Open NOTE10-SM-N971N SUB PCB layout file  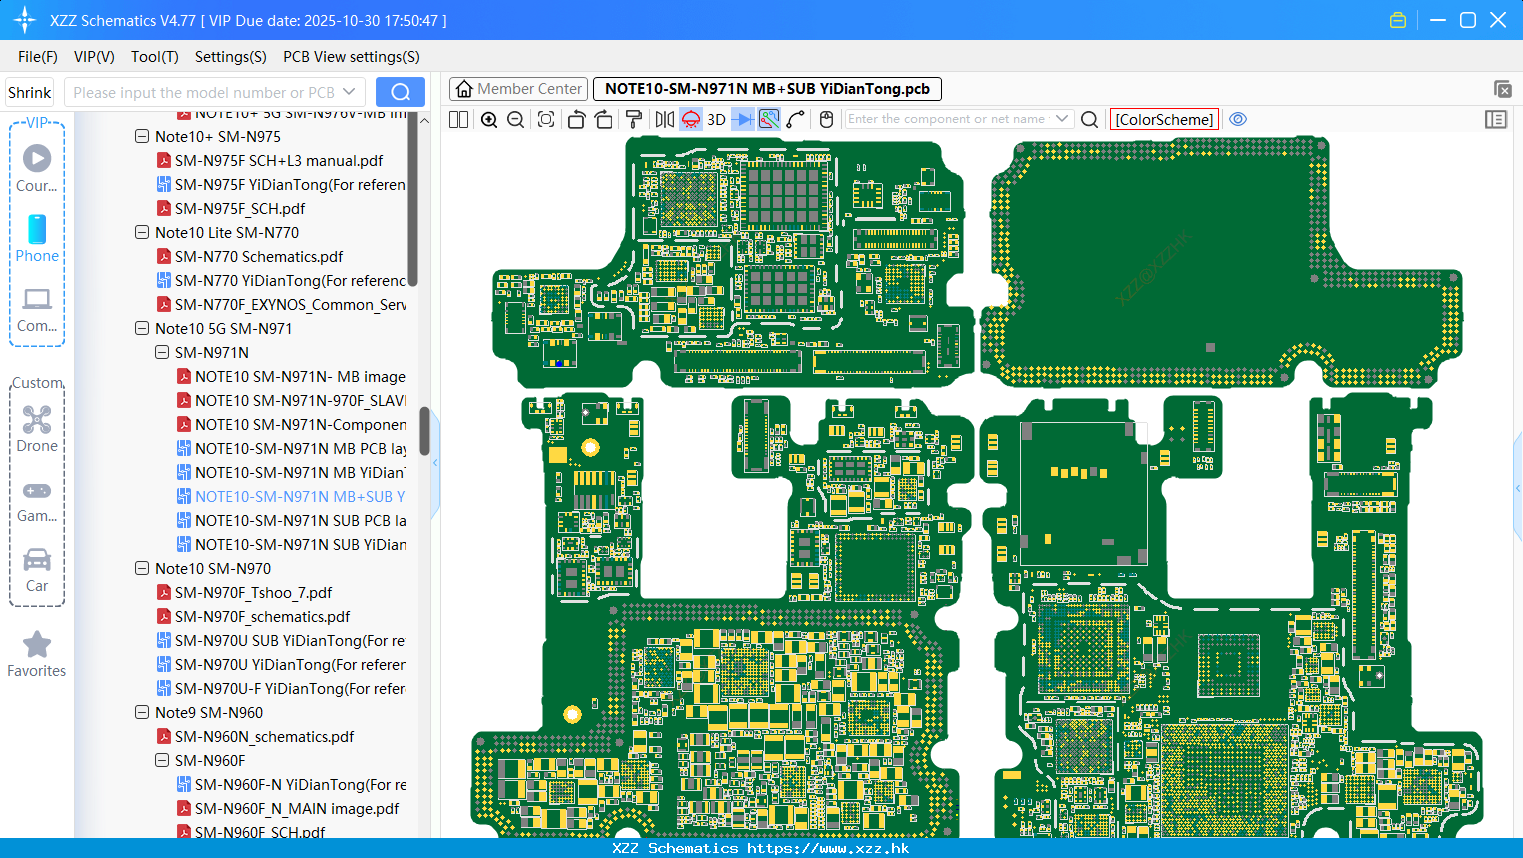291,520
